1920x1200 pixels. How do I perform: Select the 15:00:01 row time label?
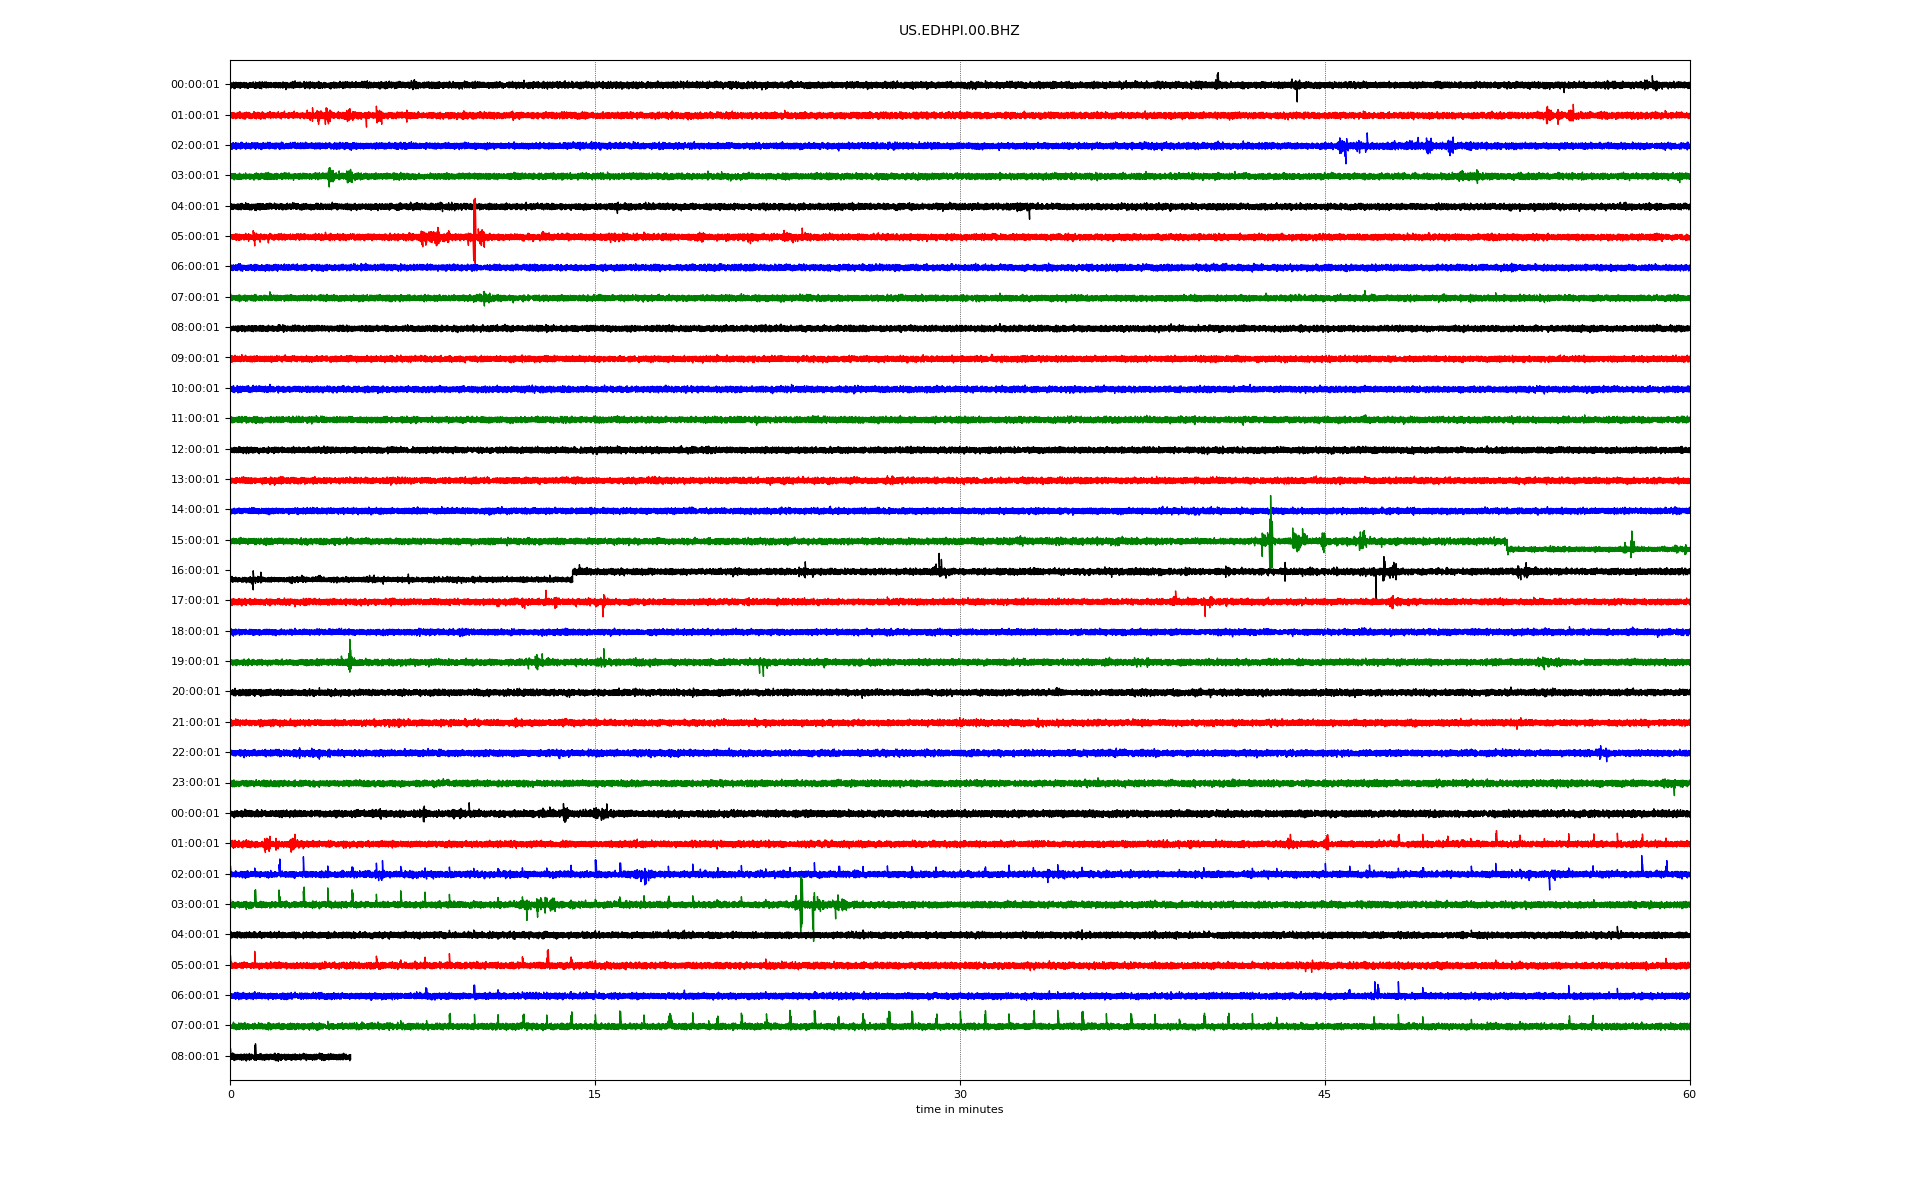(x=195, y=540)
